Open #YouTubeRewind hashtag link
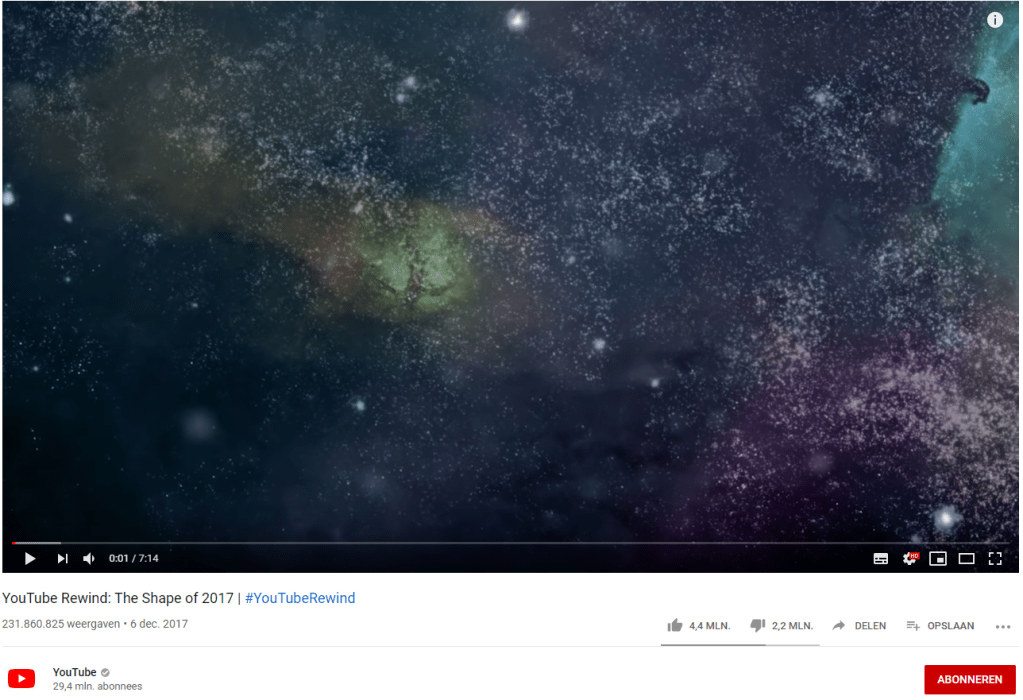Viewport: 1023px width, 700px height. [300, 598]
